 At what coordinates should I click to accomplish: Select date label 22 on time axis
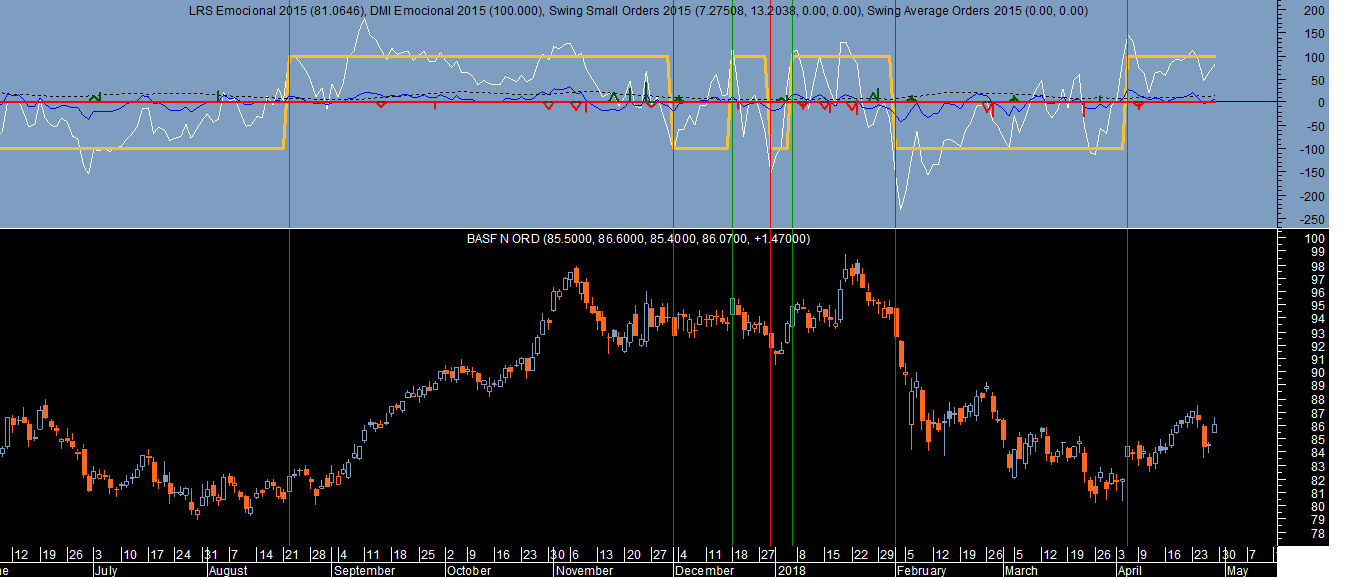click(859, 554)
